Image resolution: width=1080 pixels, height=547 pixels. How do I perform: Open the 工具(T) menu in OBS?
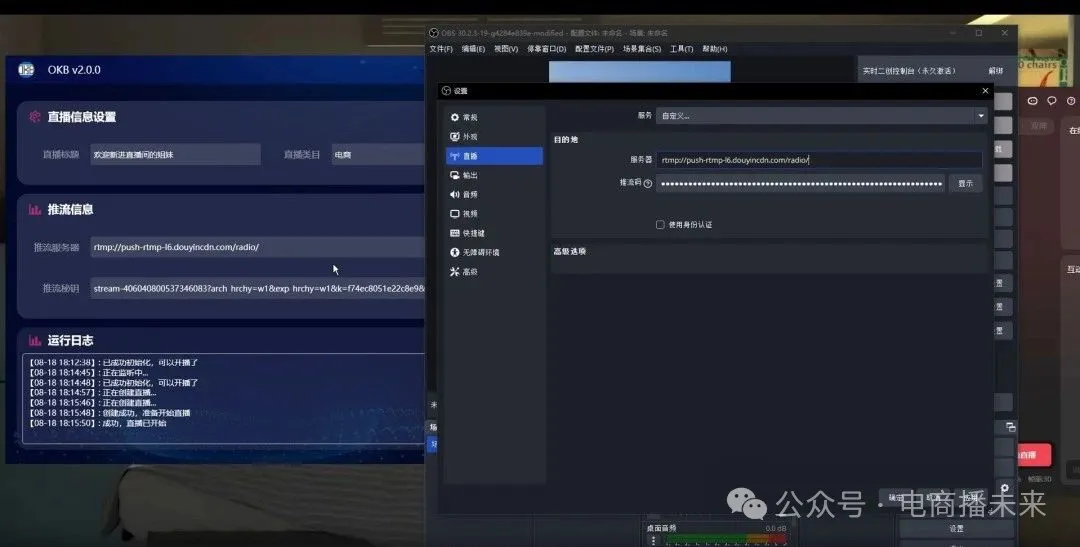(682, 49)
